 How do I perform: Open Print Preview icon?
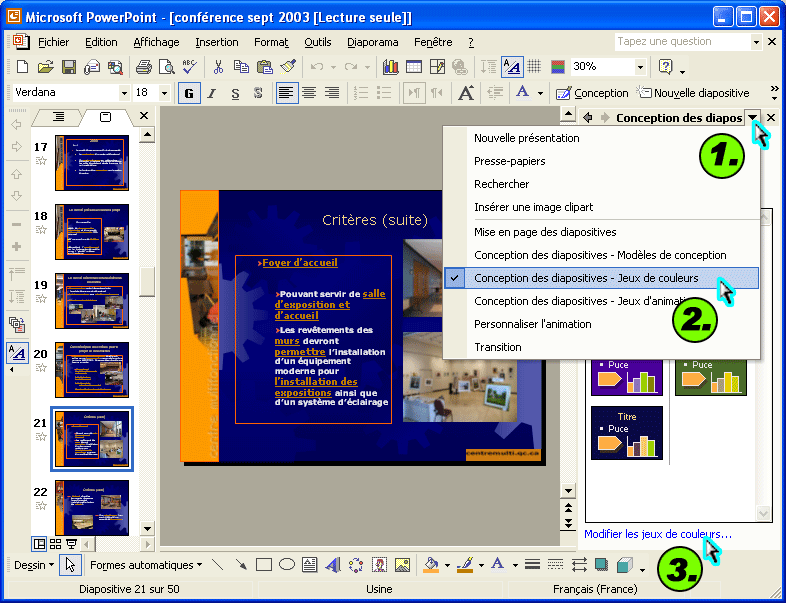point(166,67)
